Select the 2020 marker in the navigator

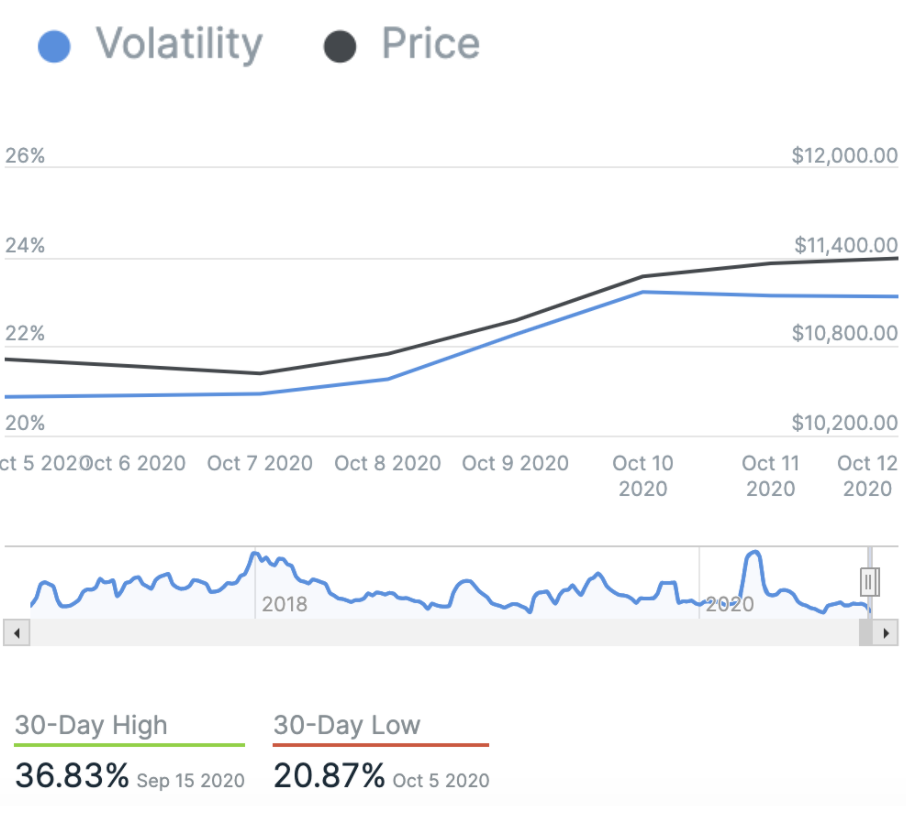click(x=730, y=604)
